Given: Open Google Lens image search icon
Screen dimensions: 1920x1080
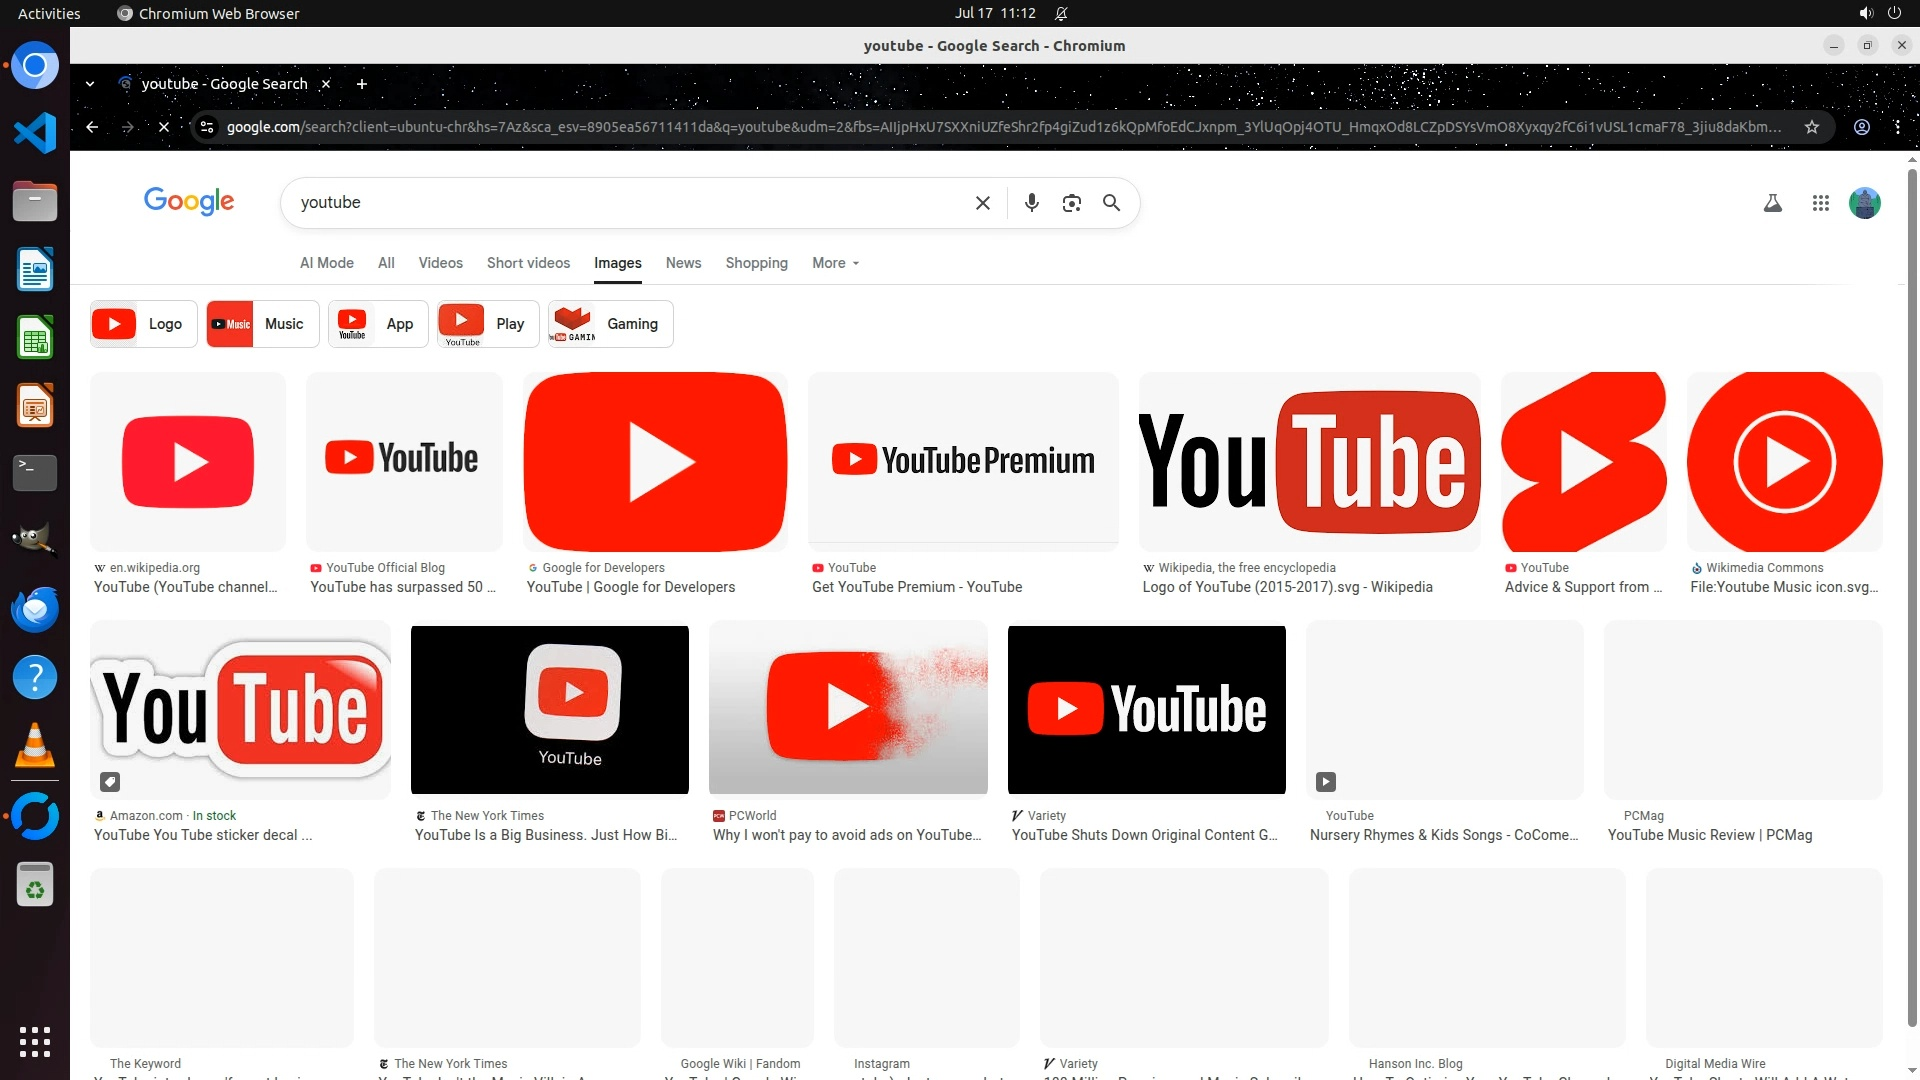Looking at the screenshot, I should tap(1071, 203).
